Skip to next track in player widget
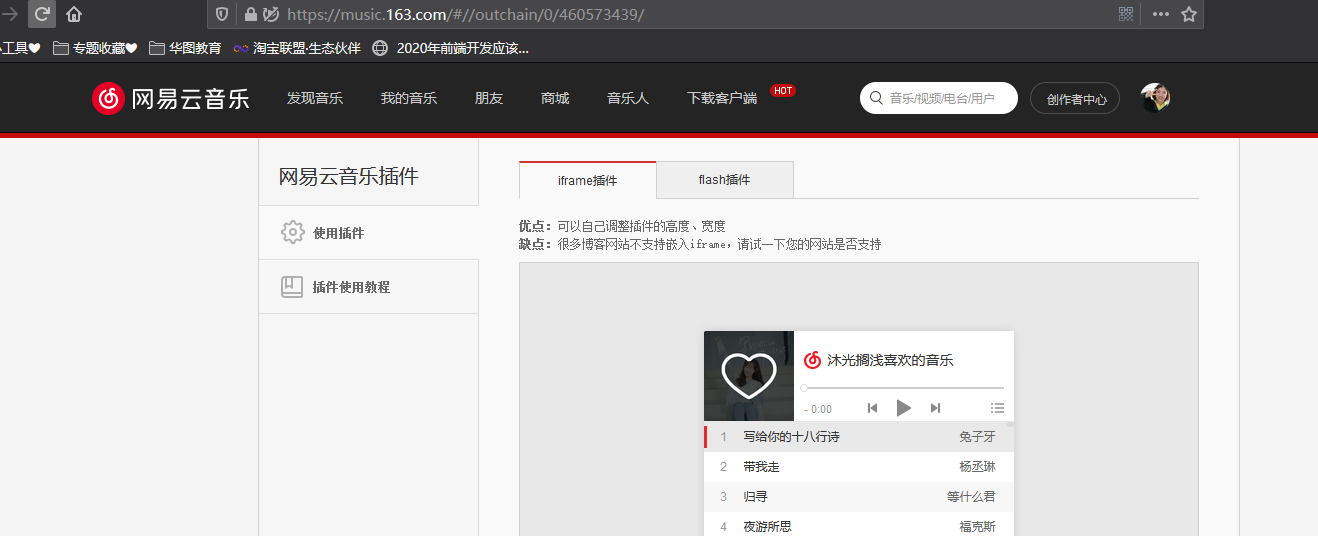The width and height of the screenshot is (1318, 536). [935, 408]
